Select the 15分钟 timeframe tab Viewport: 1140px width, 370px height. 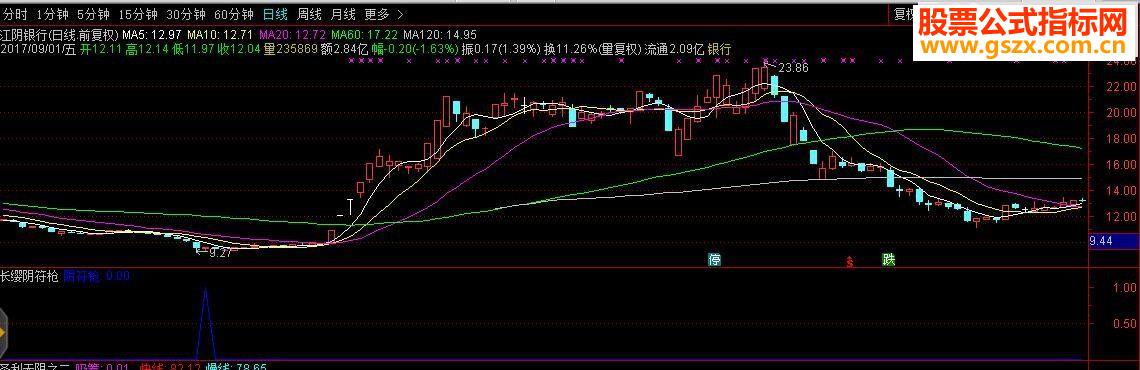137,14
